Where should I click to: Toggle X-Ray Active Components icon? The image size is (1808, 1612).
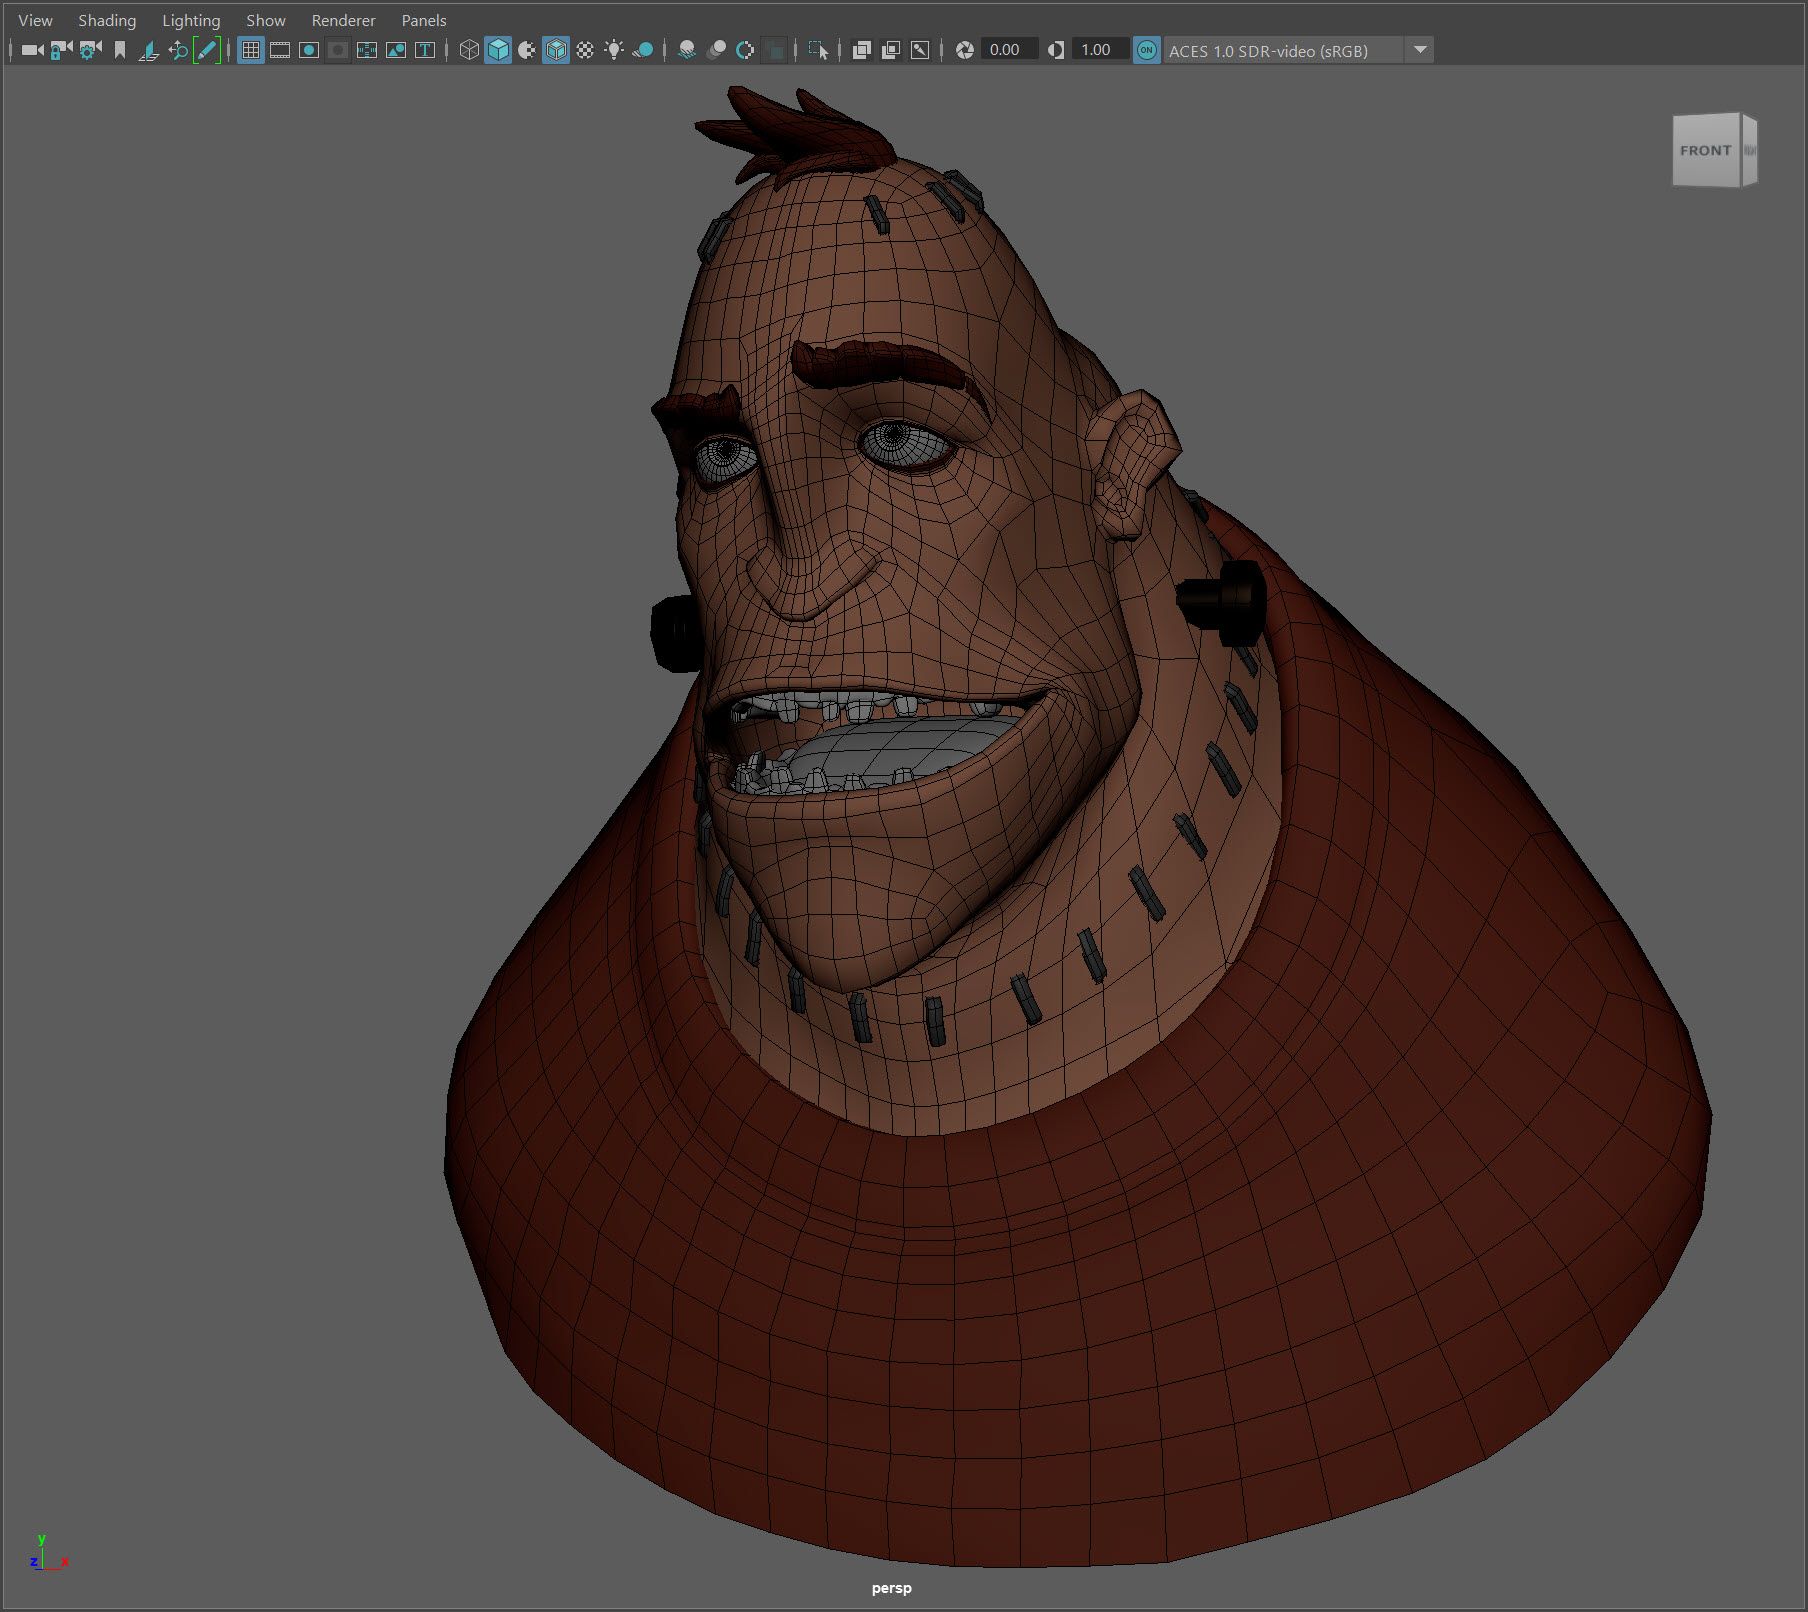click(x=890, y=50)
